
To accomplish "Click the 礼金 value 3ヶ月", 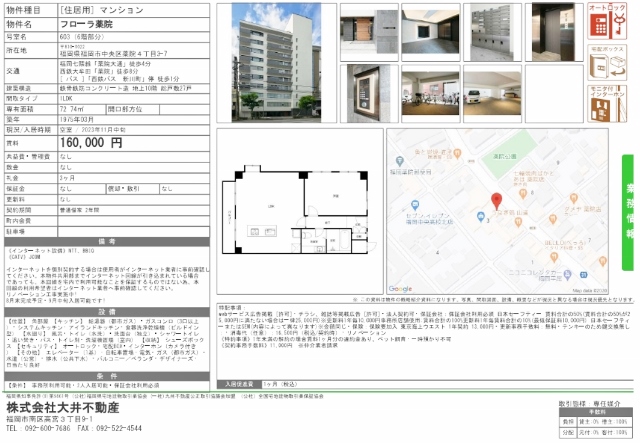I will pos(67,178).
